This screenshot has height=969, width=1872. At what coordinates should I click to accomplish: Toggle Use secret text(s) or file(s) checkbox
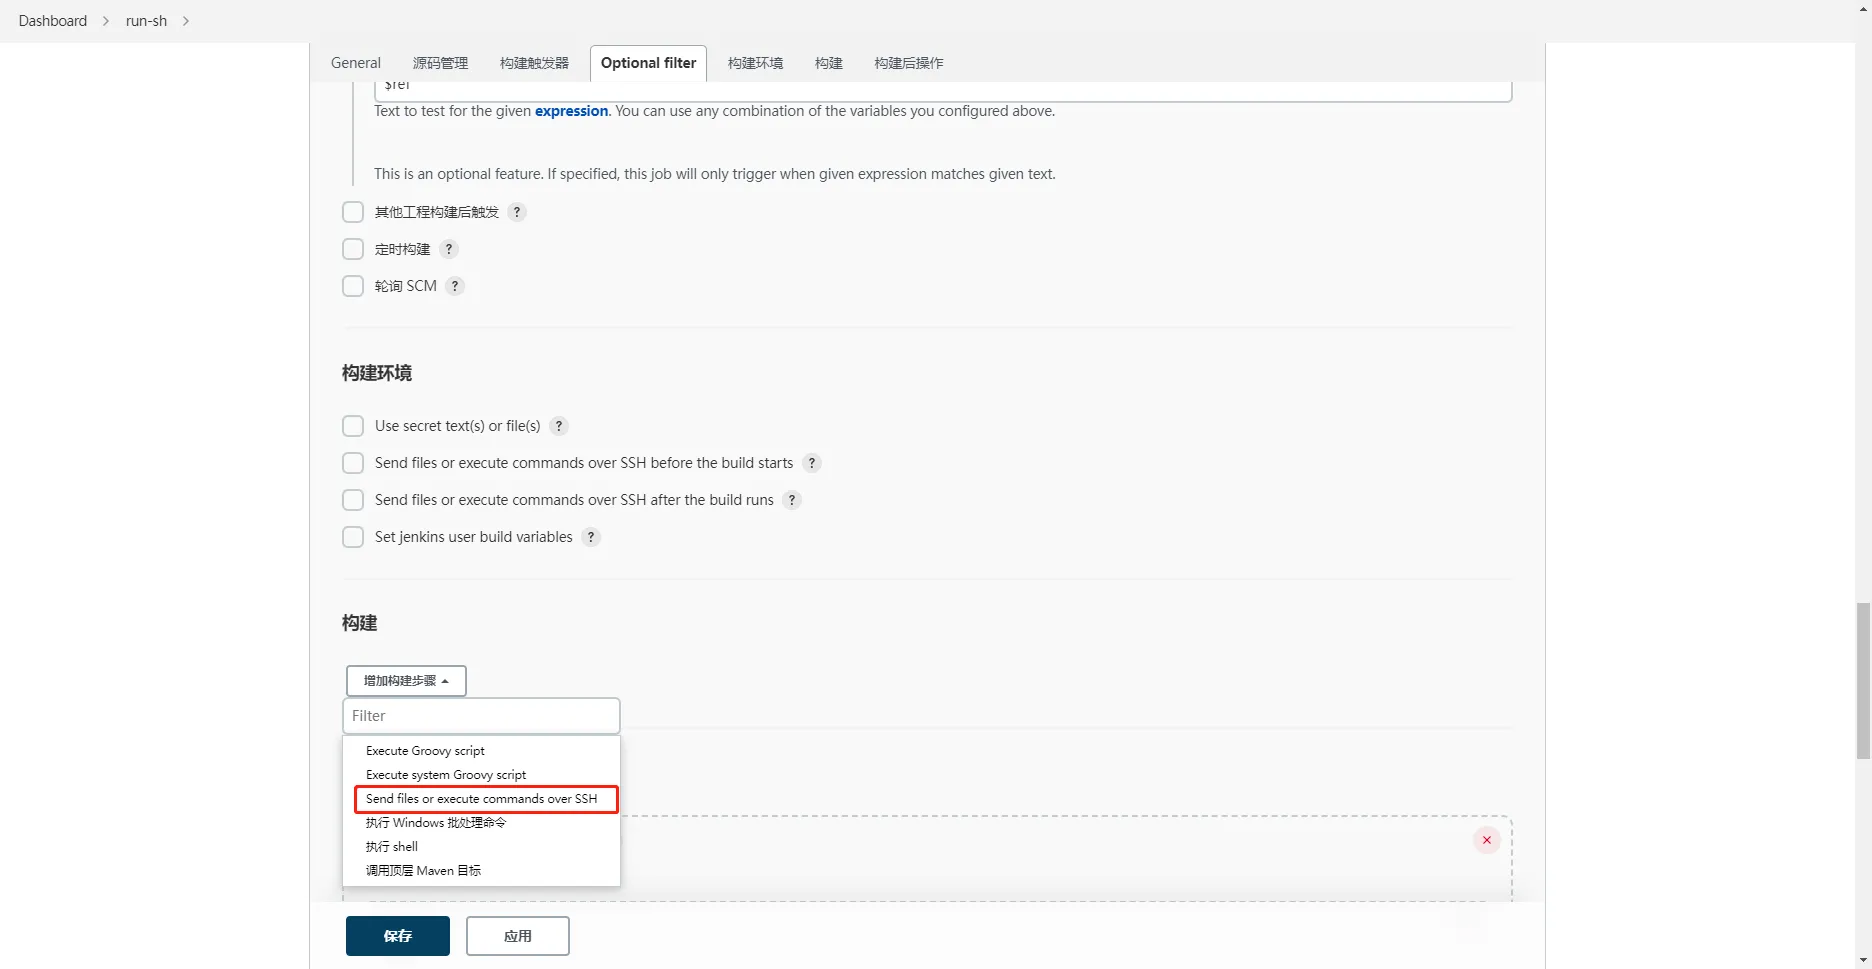click(x=353, y=426)
